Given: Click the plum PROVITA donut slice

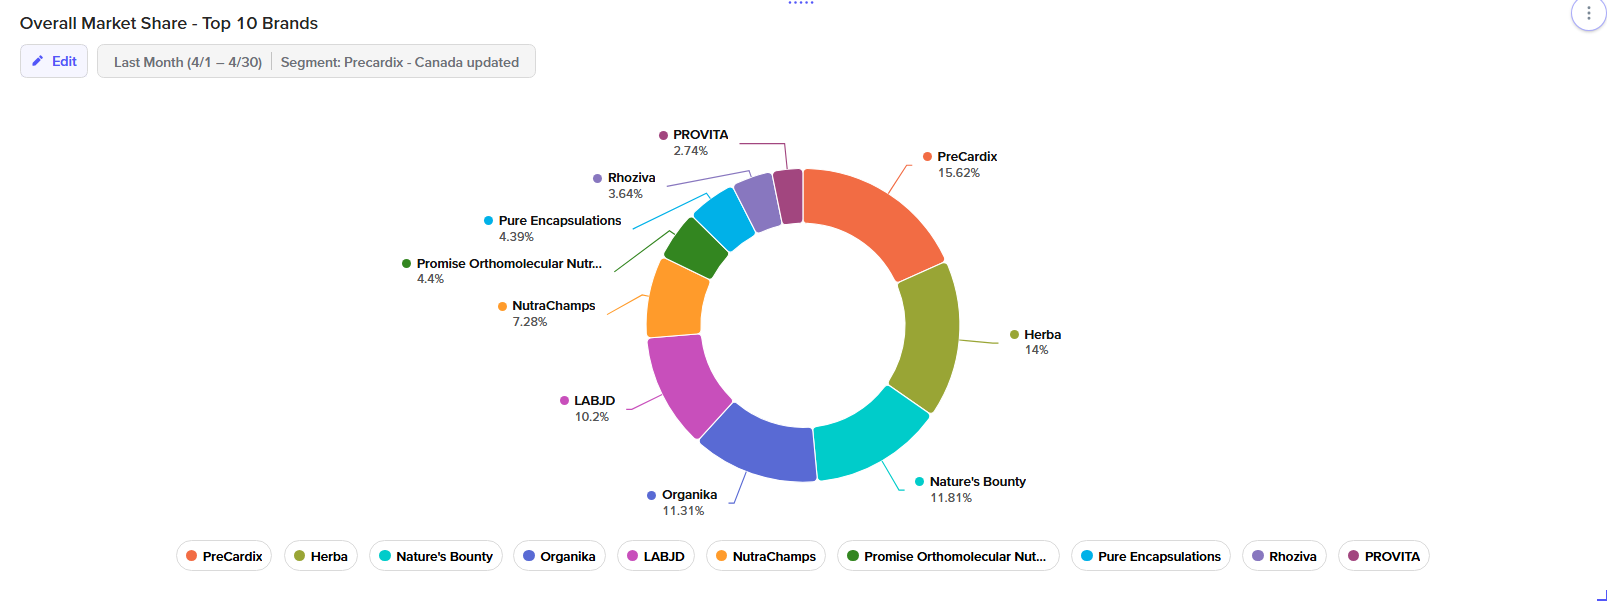Looking at the screenshot, I should click(x=789, y=196).
